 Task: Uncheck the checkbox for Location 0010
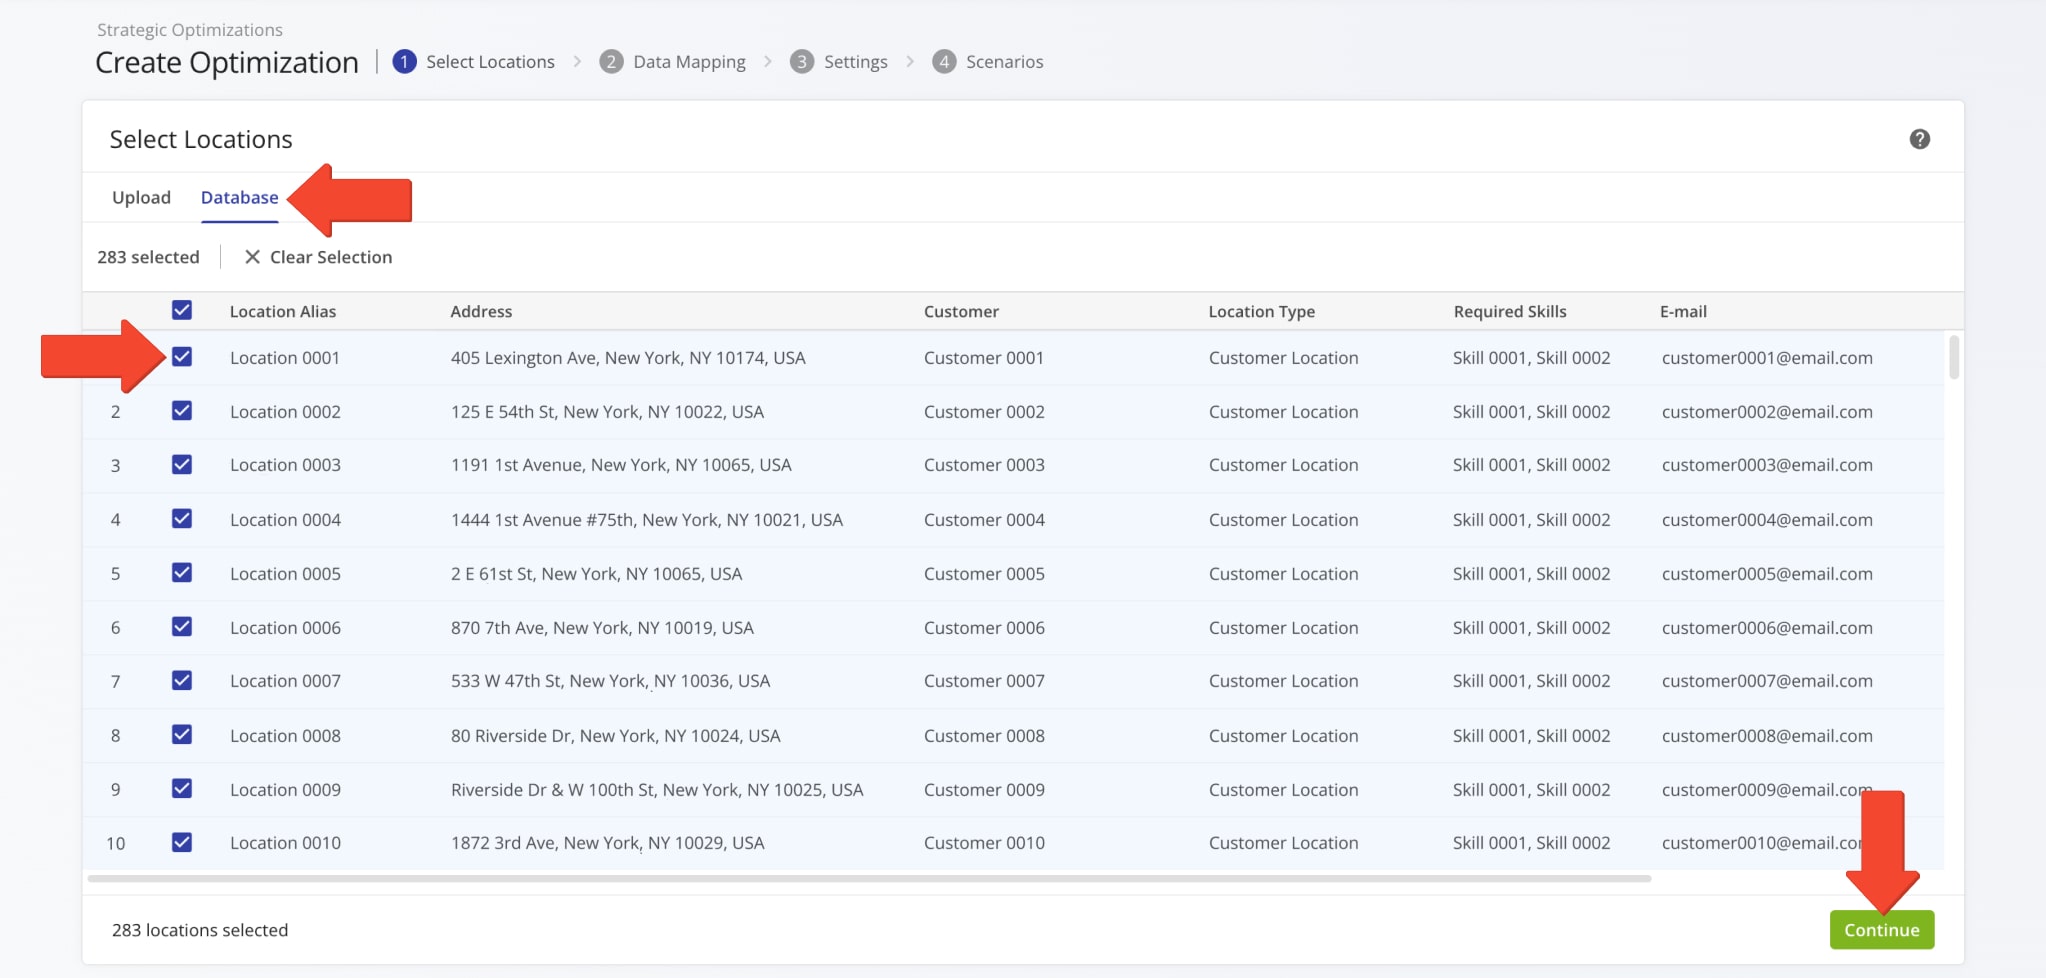(182, 842)
